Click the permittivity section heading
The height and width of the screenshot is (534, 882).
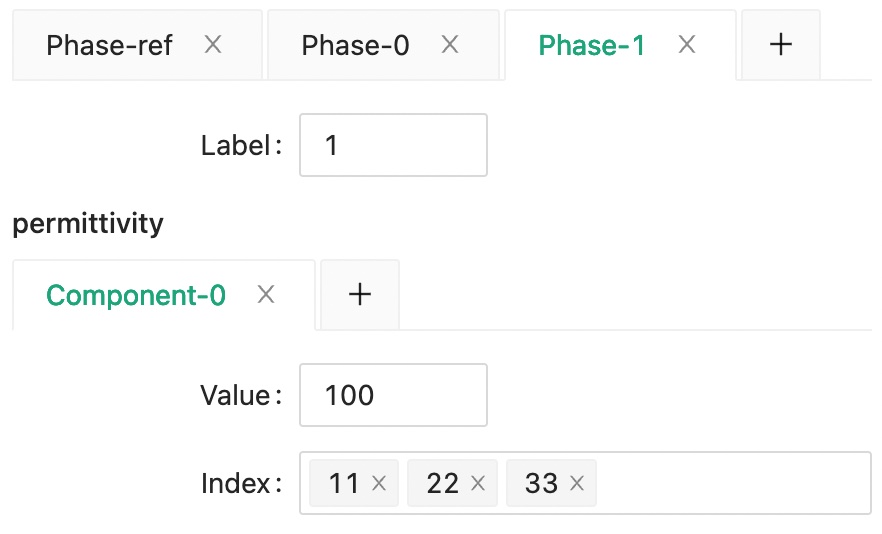click(88, 223)
